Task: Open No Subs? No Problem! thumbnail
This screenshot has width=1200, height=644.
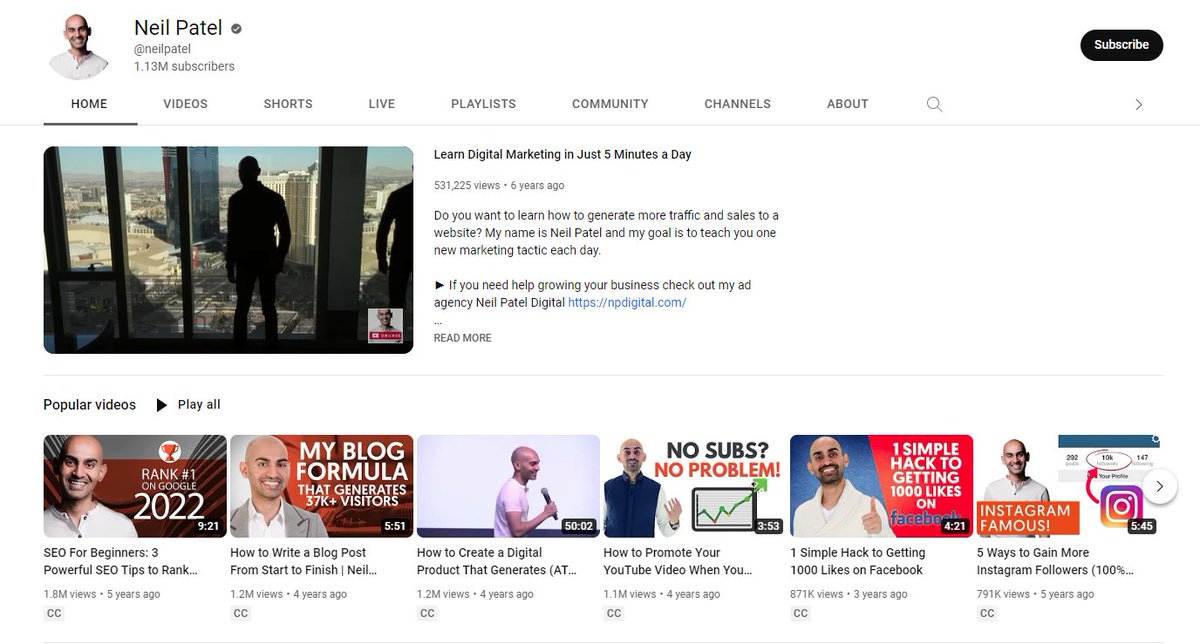Action: tap(695, 486)
